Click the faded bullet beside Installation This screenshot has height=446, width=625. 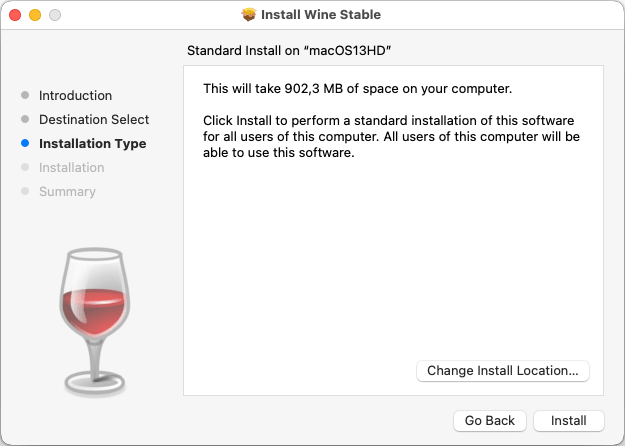tap(25, 167)
